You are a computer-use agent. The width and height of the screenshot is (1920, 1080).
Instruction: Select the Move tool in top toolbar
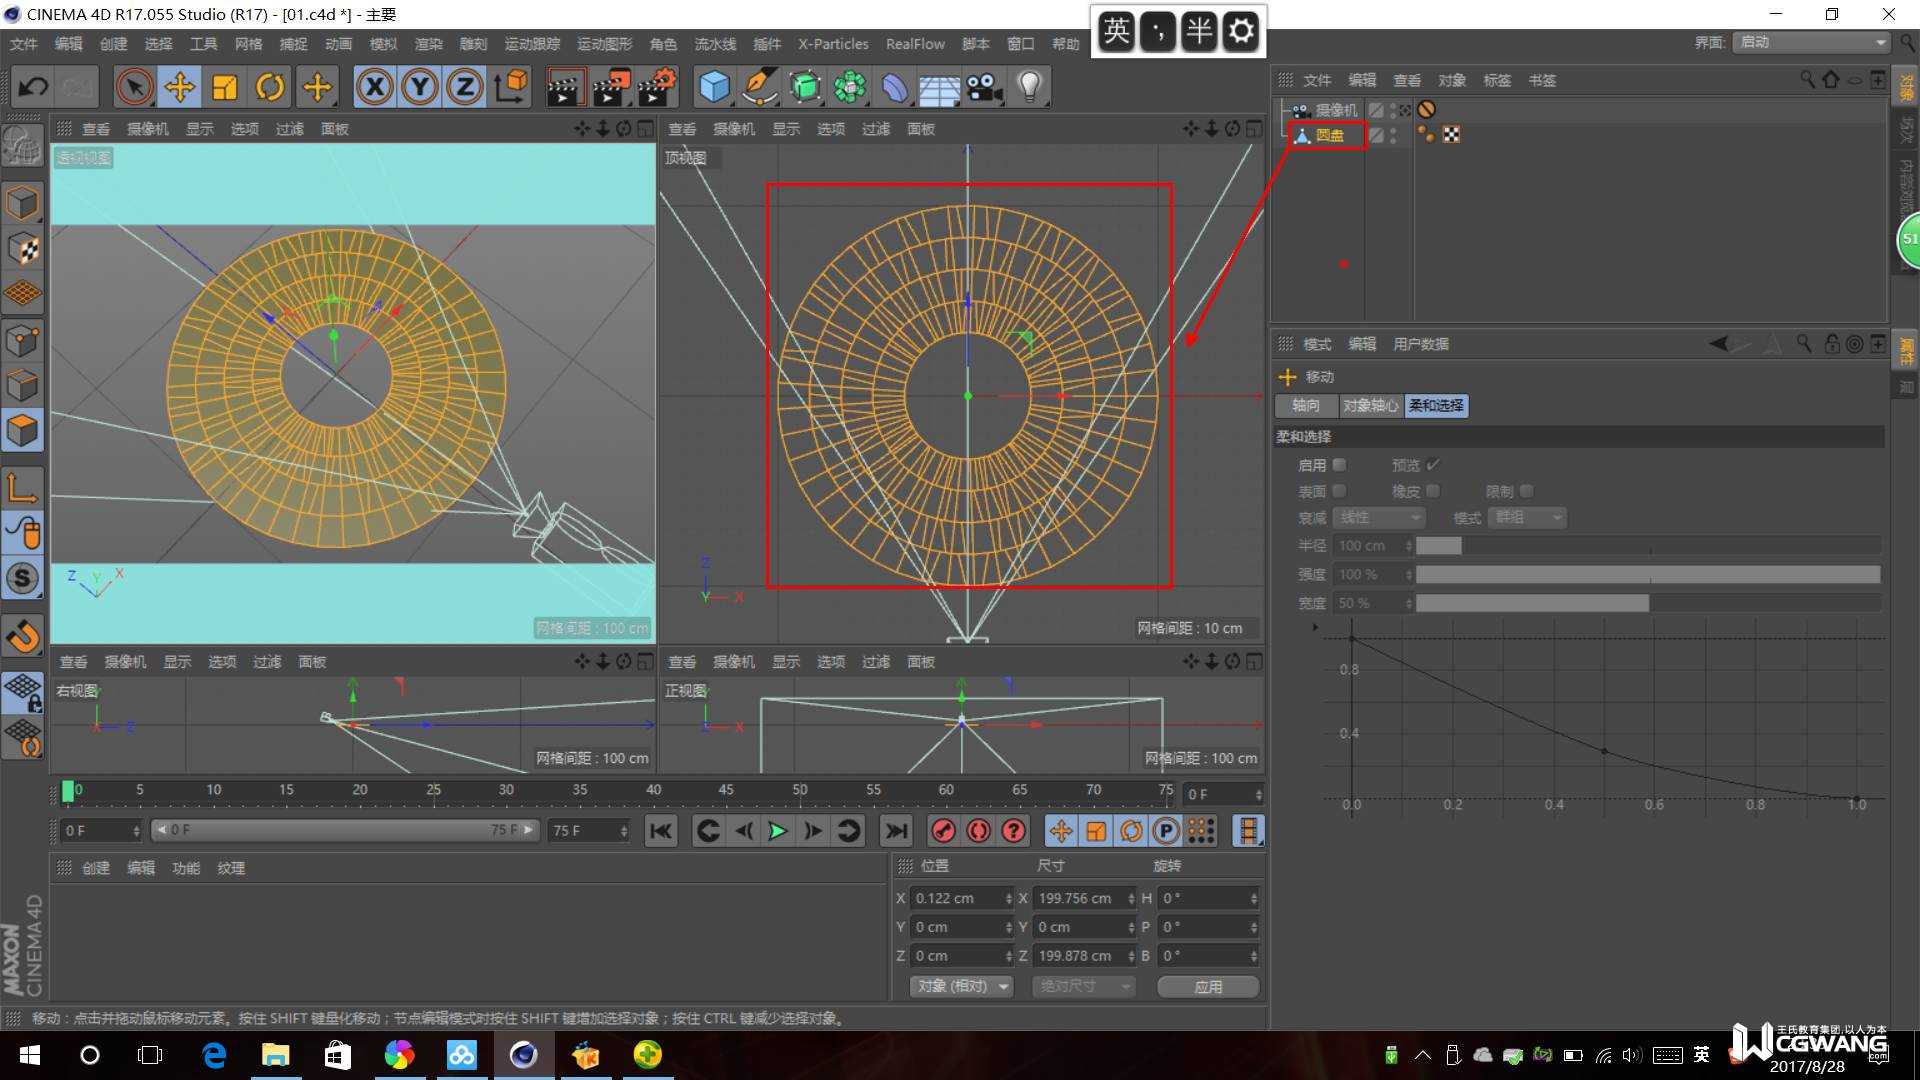coord(180,87)
